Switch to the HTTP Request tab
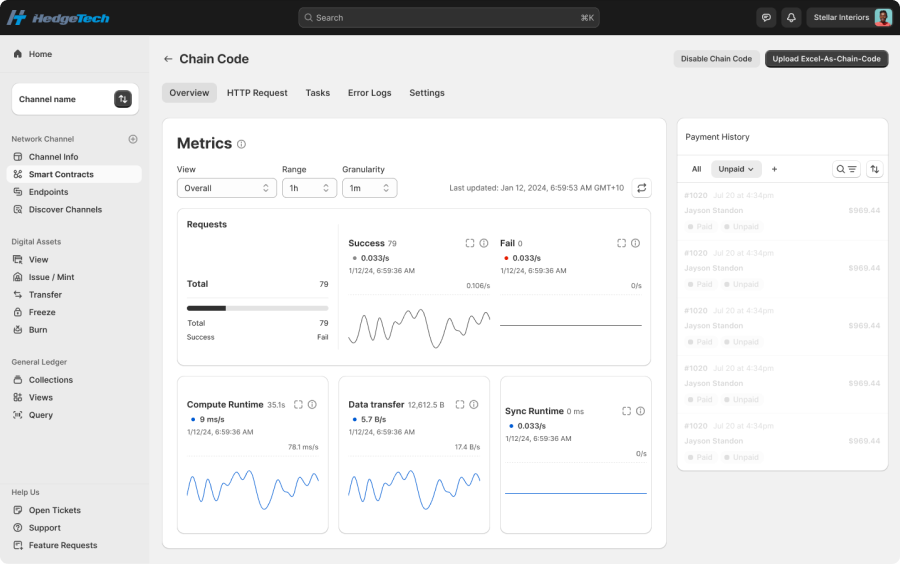Image resolution: width=900 pixels, height=564 pixels. point(257,93)
